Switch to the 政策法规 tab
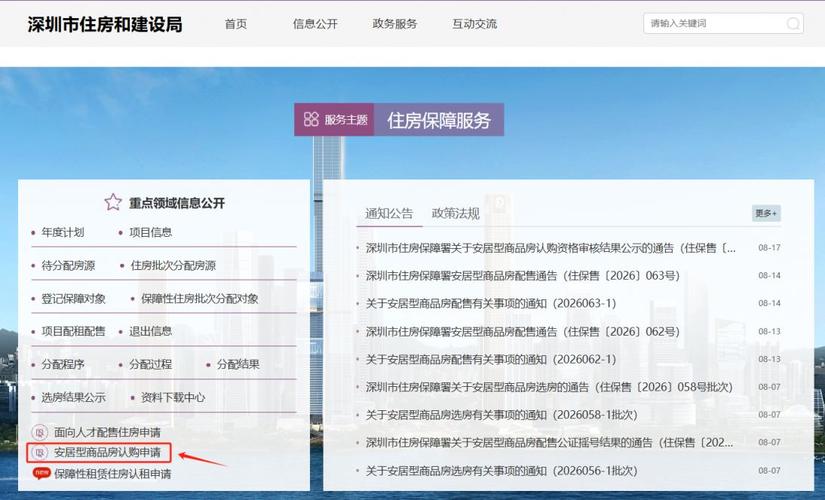Screen dimensions: 825x500 point(456,213)
